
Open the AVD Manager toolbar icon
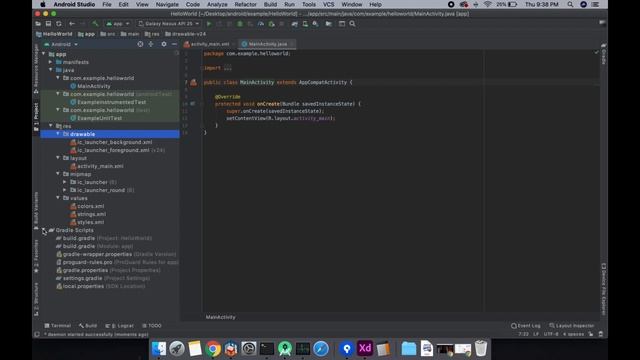coord(305,24)
